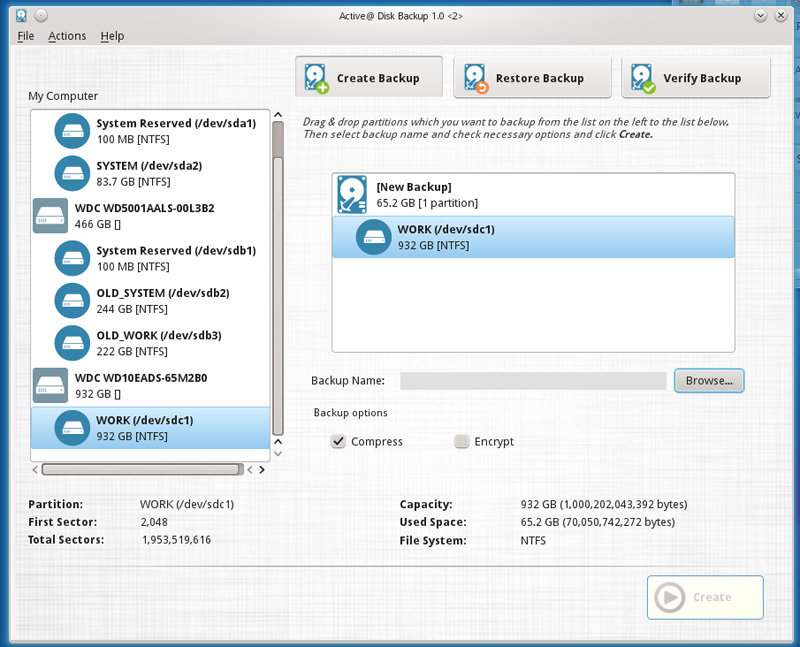800x647 pixels.
Task: Select the OLD_WORK (/dev/sdb3) partition
Action: coord(151,343)
